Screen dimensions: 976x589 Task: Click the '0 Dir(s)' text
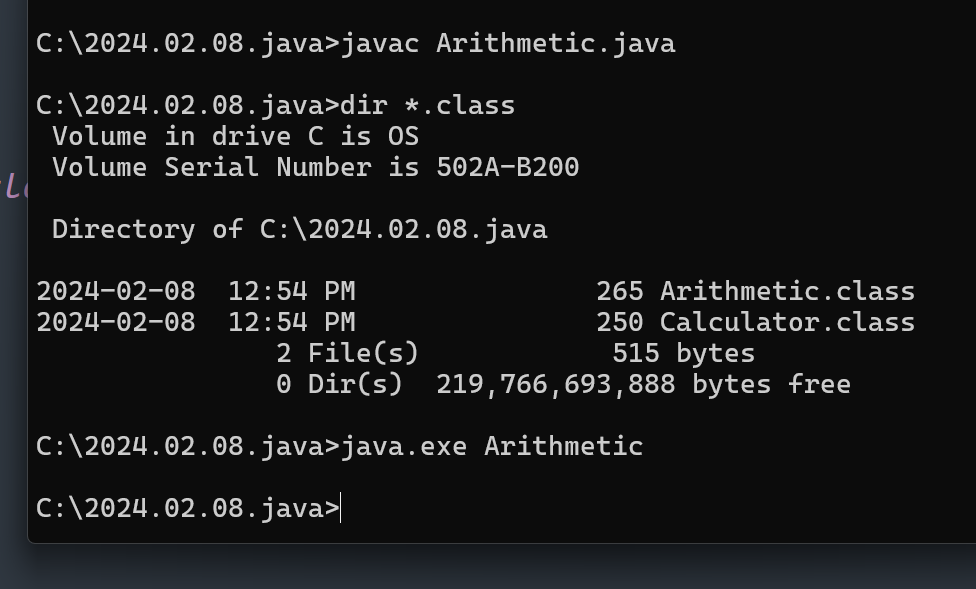pos(339,385)
